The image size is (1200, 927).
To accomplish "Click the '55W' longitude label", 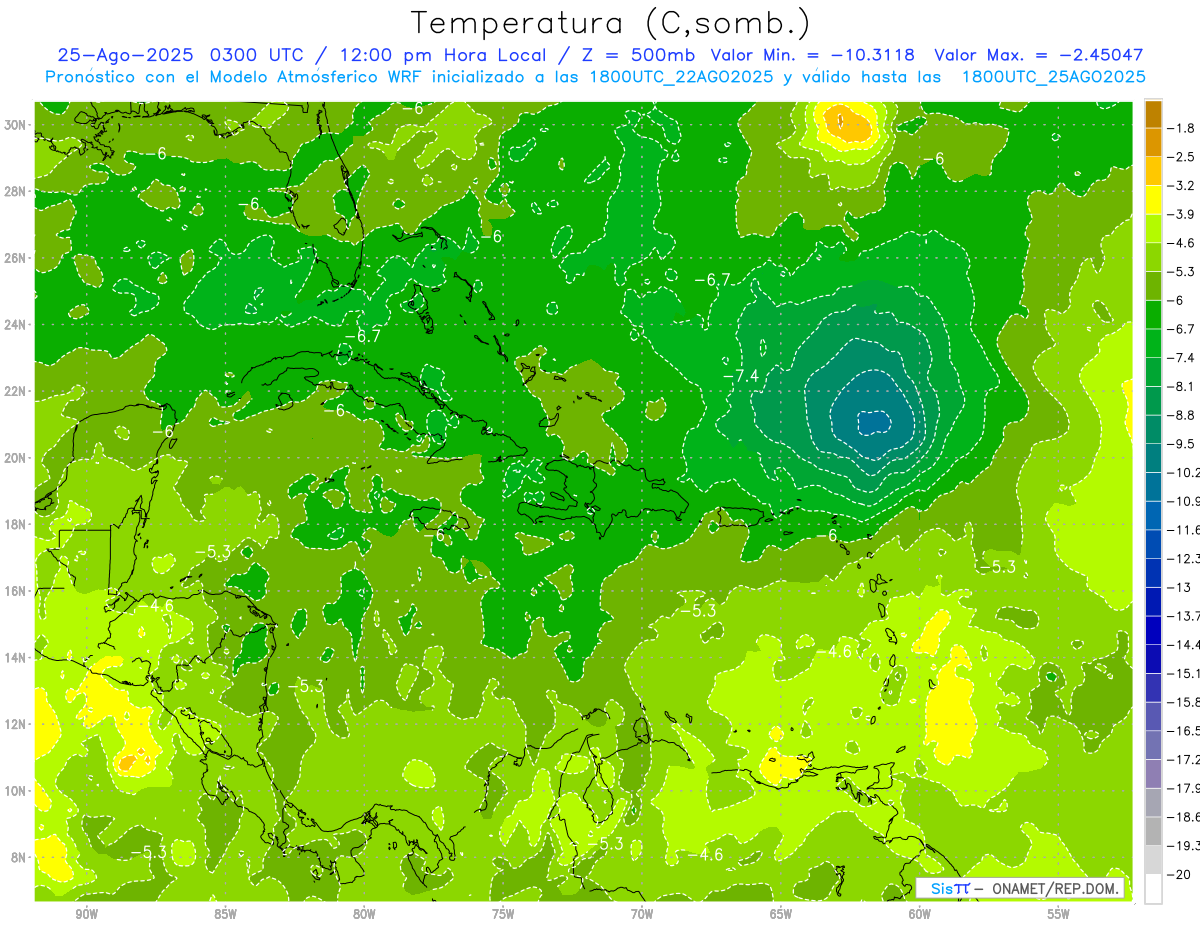I will point(1058,915).
